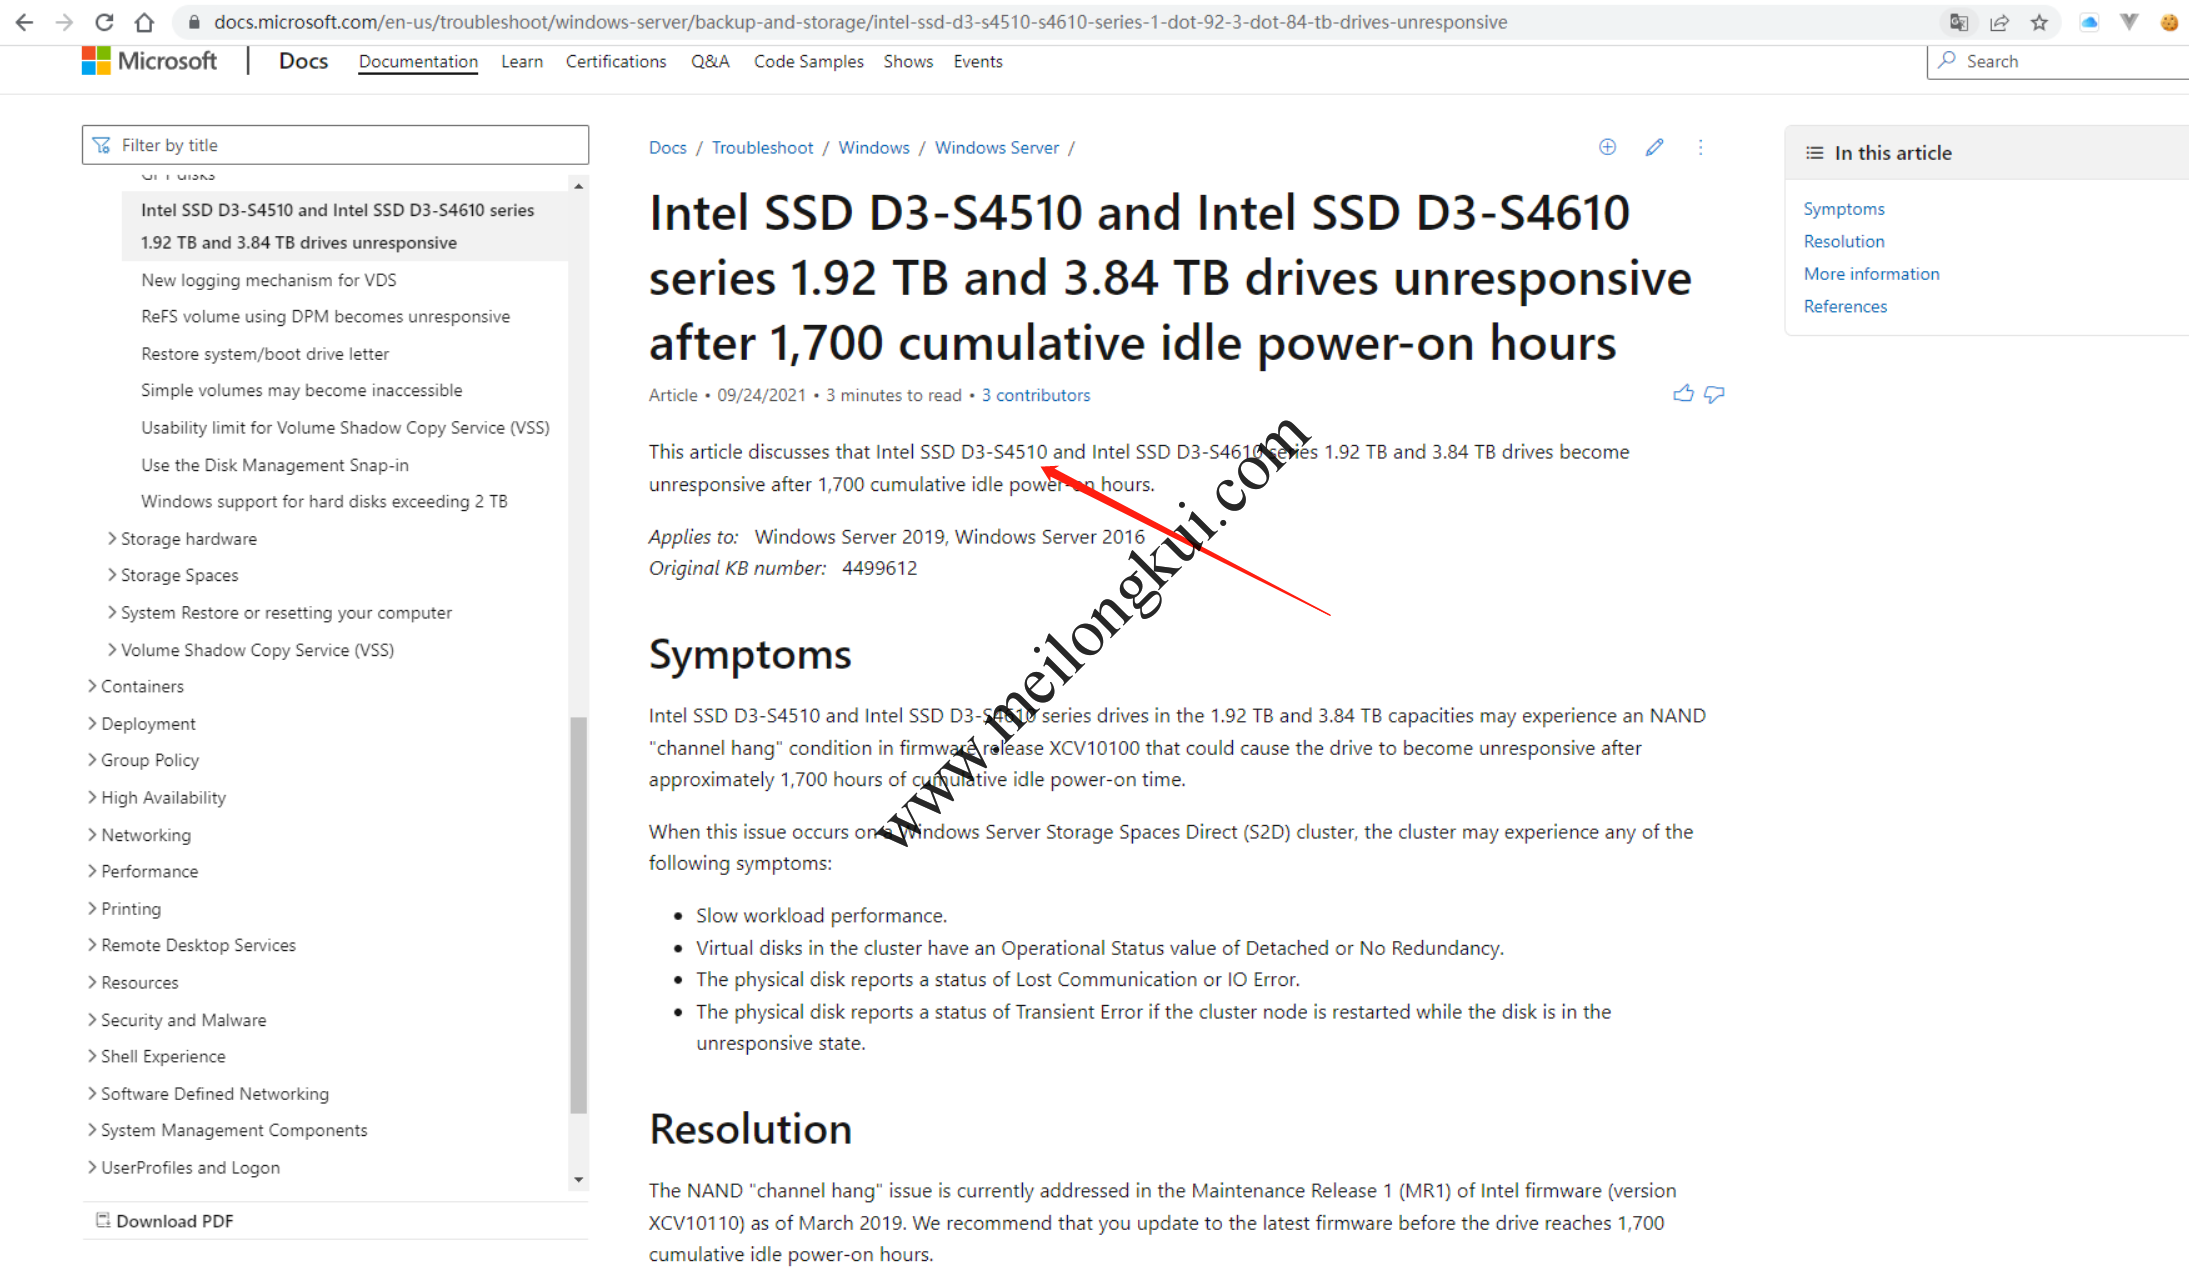
Task: Expand the High Availability section
Action: point(163,796)
